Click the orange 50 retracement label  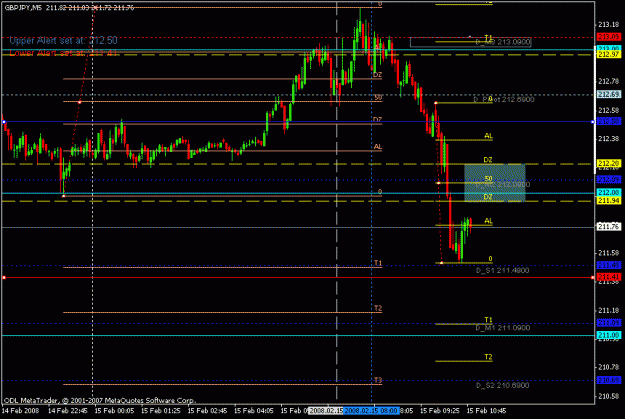coord(378,98)
